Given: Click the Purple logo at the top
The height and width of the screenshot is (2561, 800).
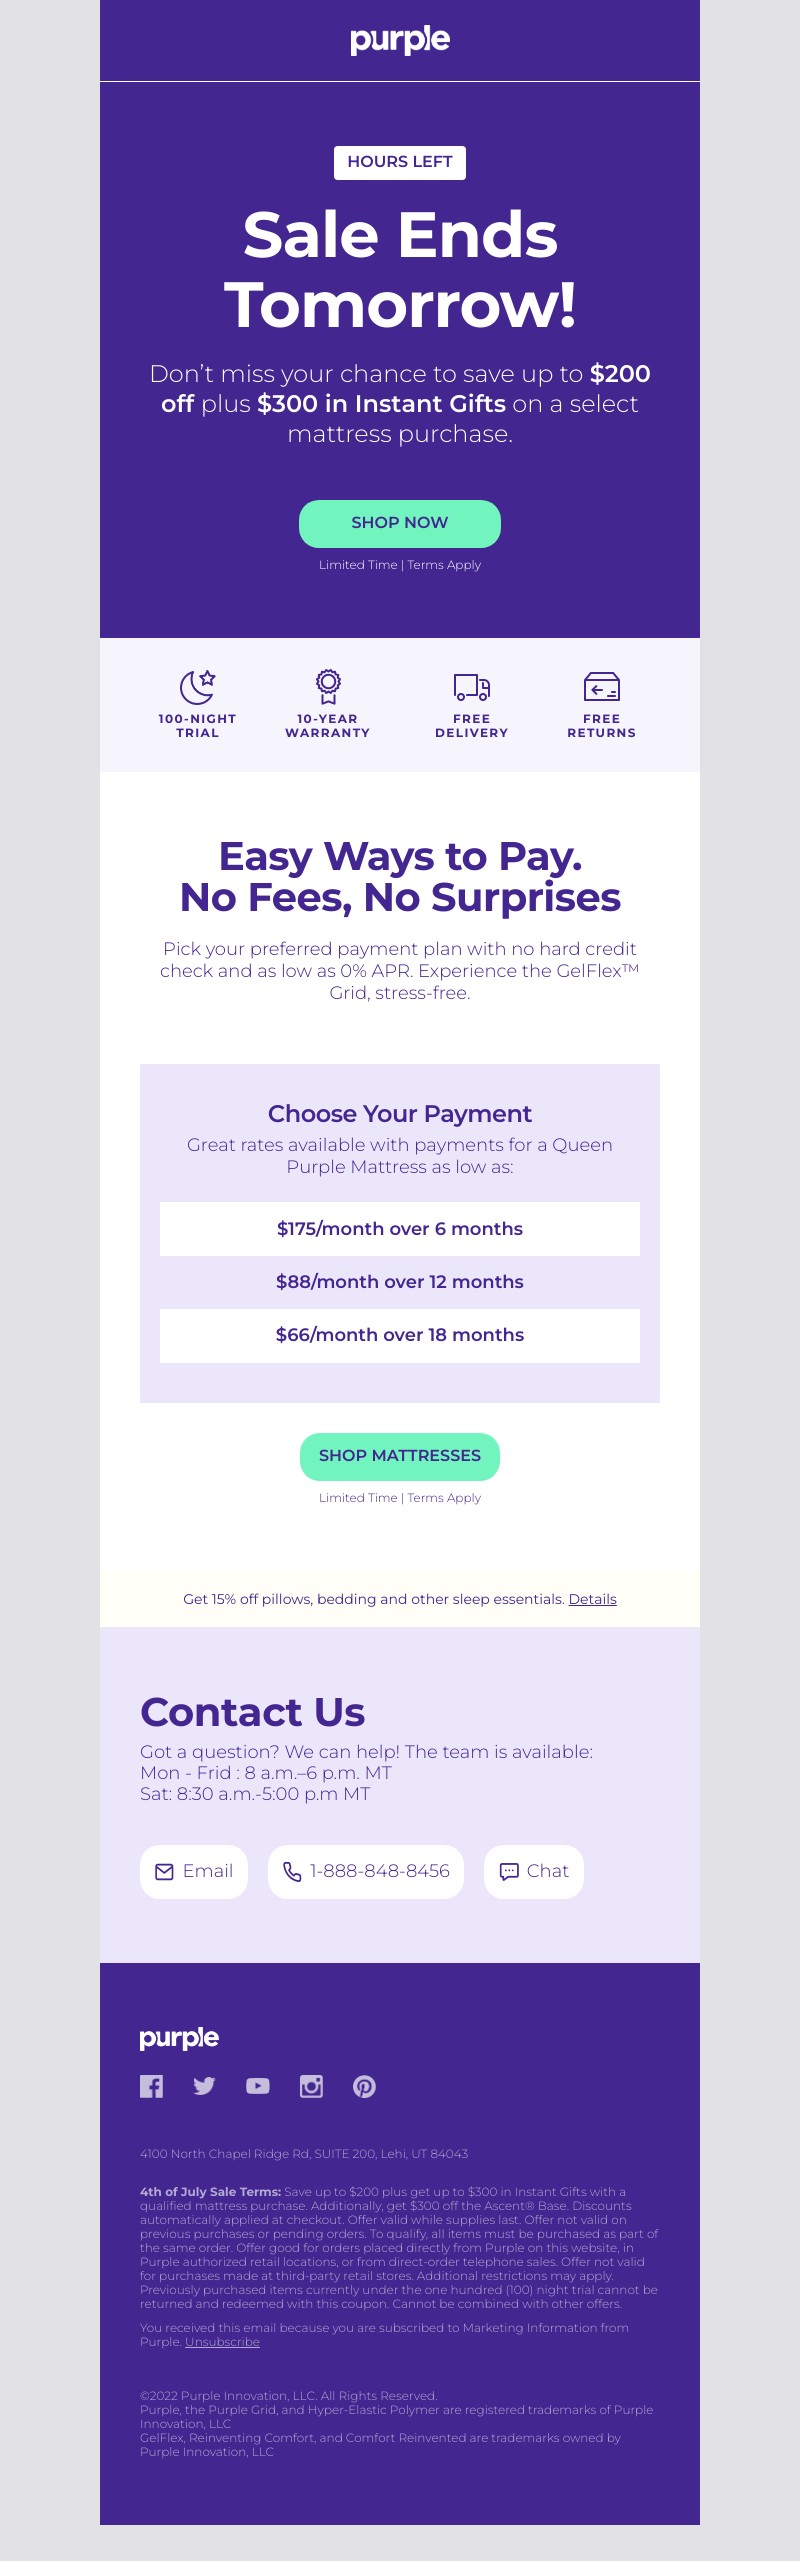Looking at the screenshot, I should [x=400, y=40].
